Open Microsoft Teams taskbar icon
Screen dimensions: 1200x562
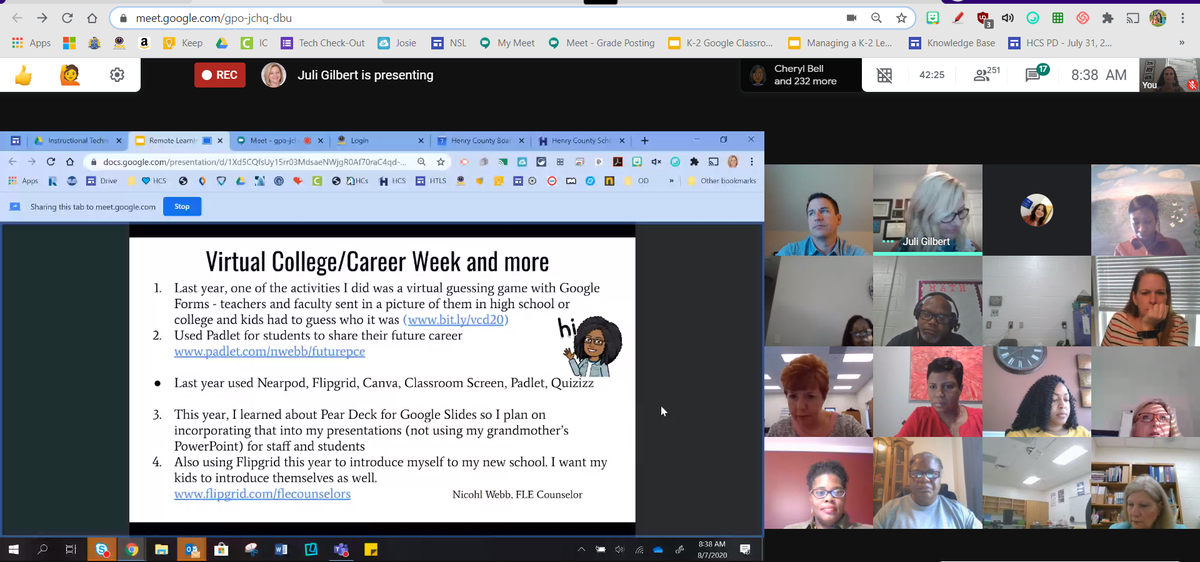340,549
